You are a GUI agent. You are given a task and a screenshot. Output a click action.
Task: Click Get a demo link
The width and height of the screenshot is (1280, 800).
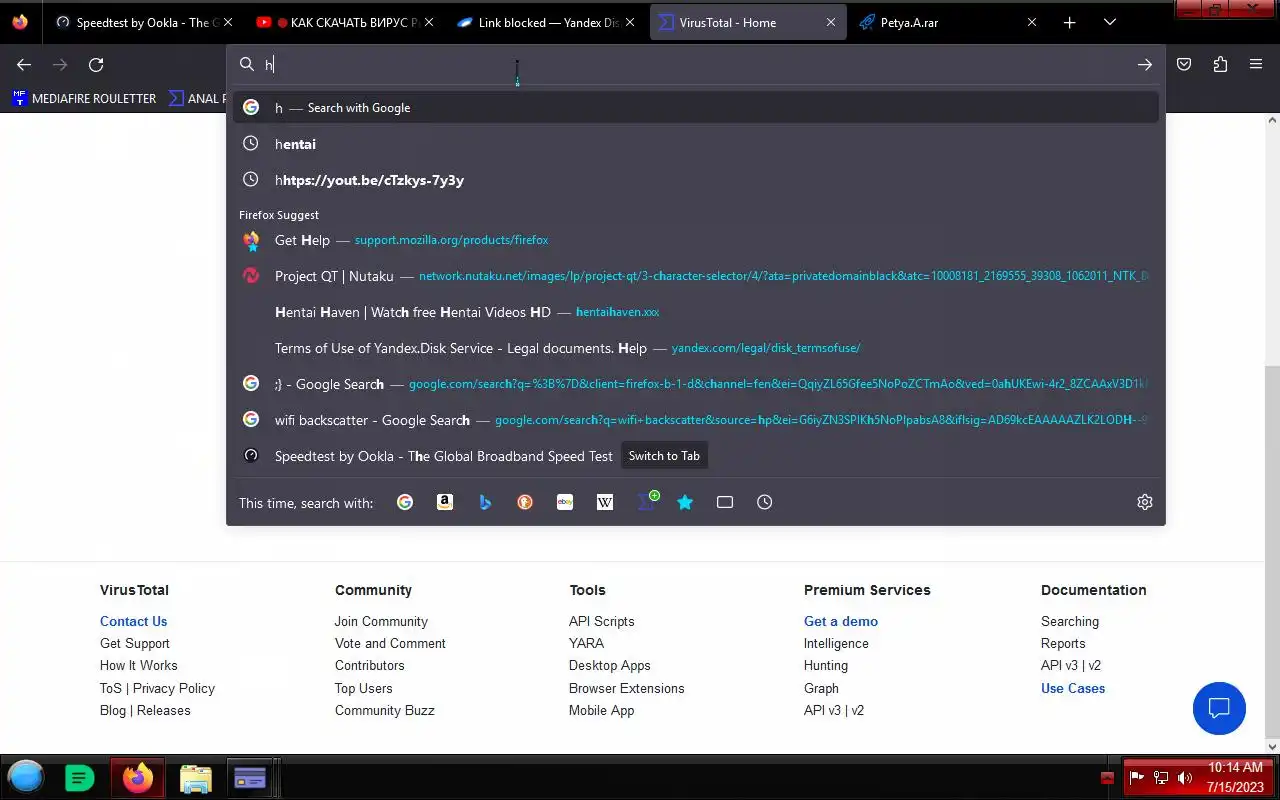click(x=841, y=621)
